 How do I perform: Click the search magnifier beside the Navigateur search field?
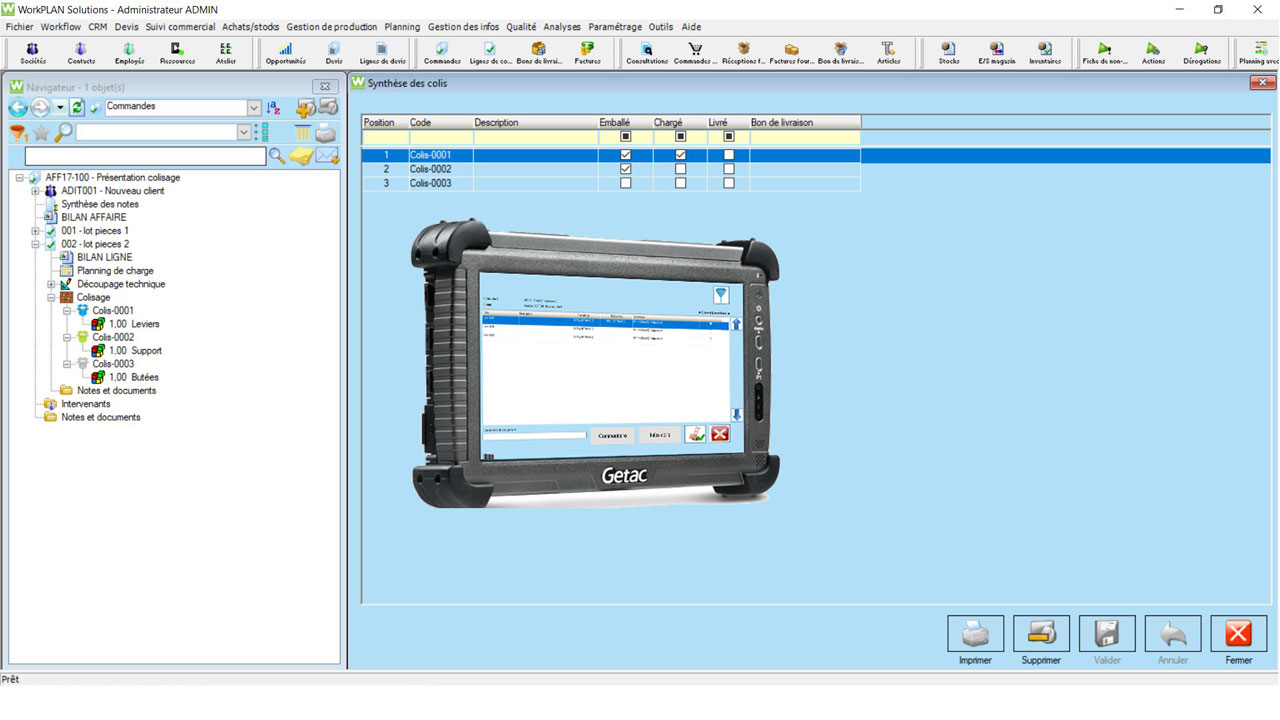(x=277, y=156)
